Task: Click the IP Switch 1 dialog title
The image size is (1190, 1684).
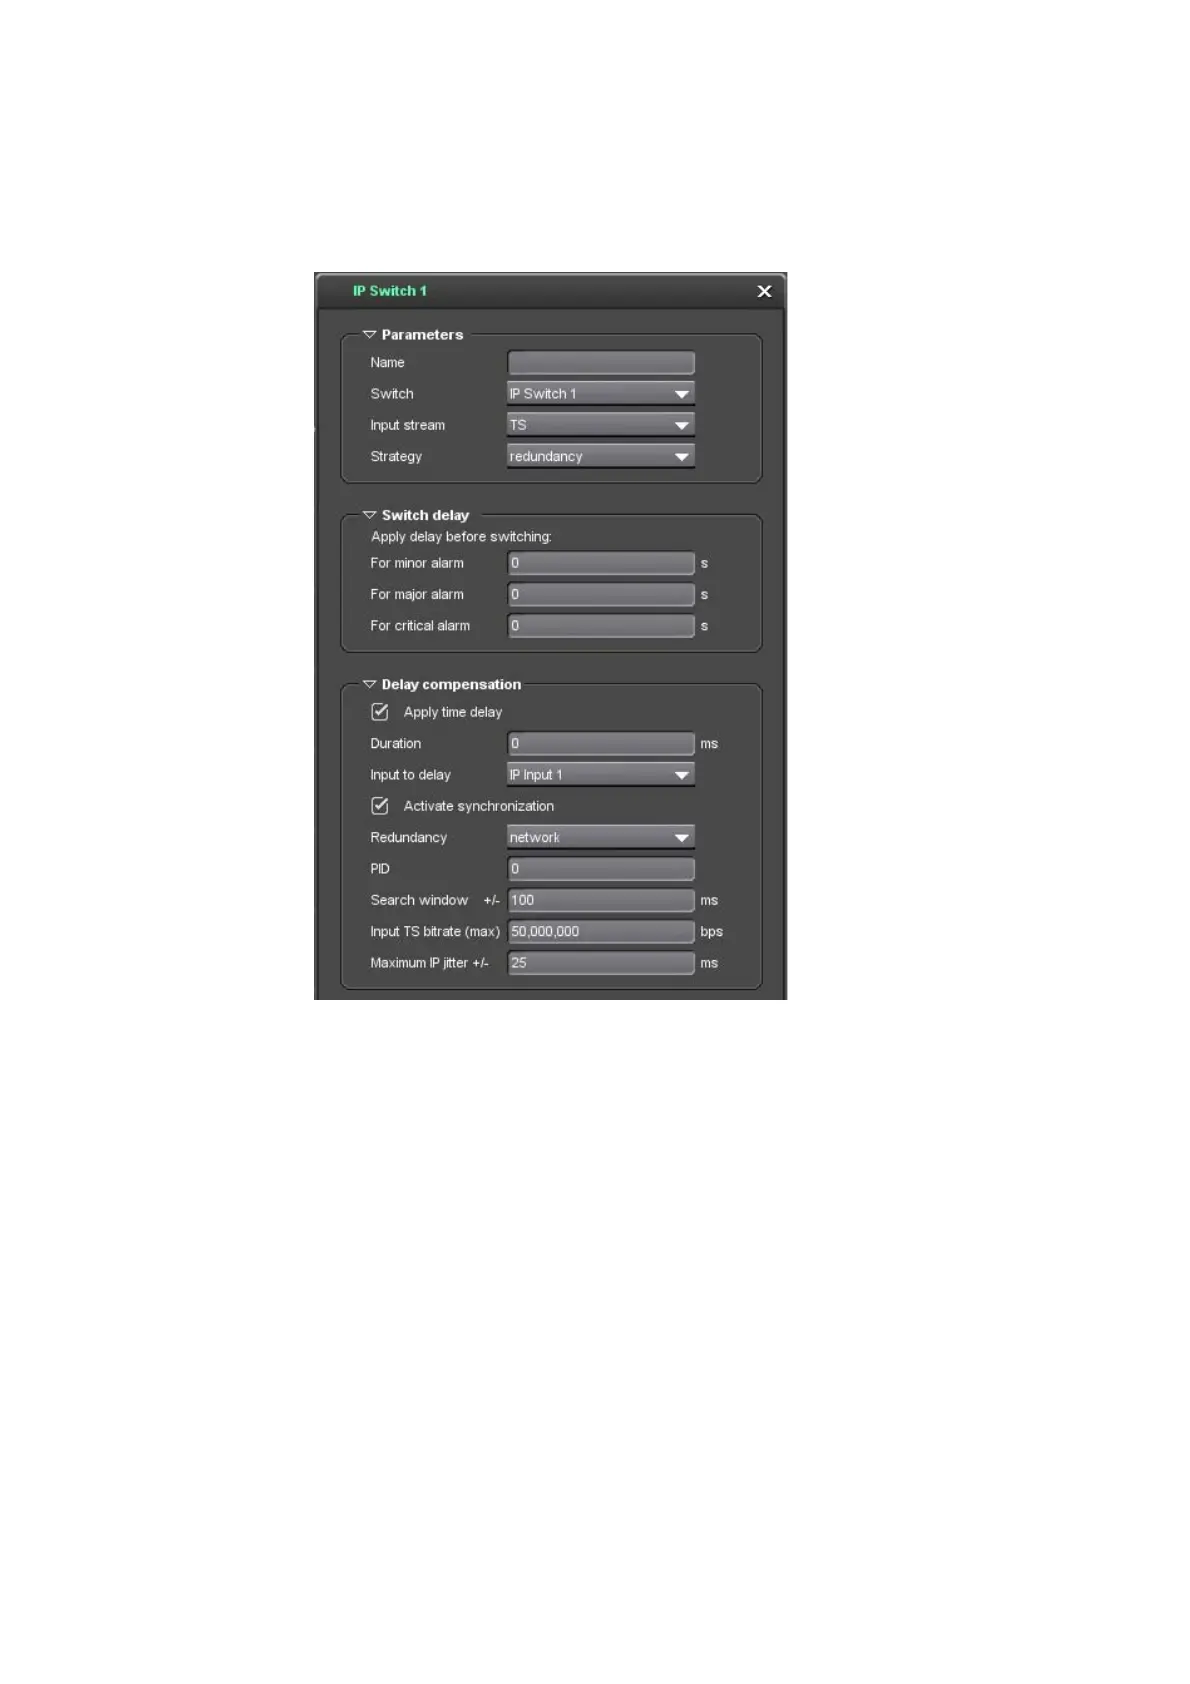Action: click(x=390, y=291)
